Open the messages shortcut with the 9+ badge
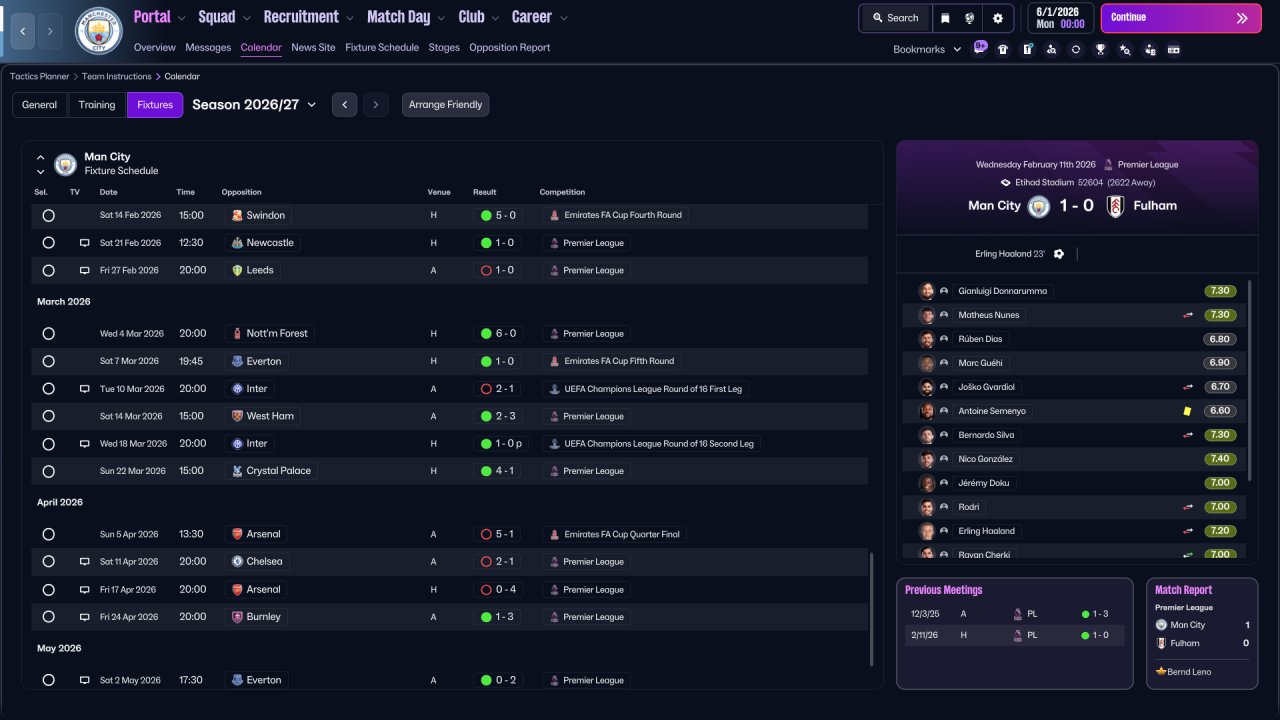1280x720 pixels. pyautogui.click(x=979, y=49)
